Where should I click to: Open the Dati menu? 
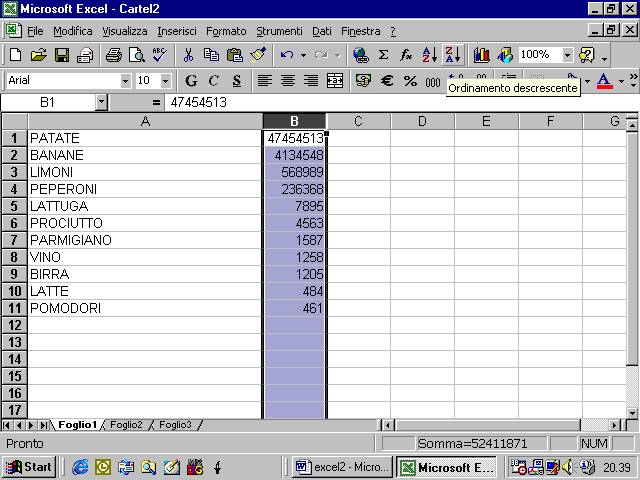321,31
